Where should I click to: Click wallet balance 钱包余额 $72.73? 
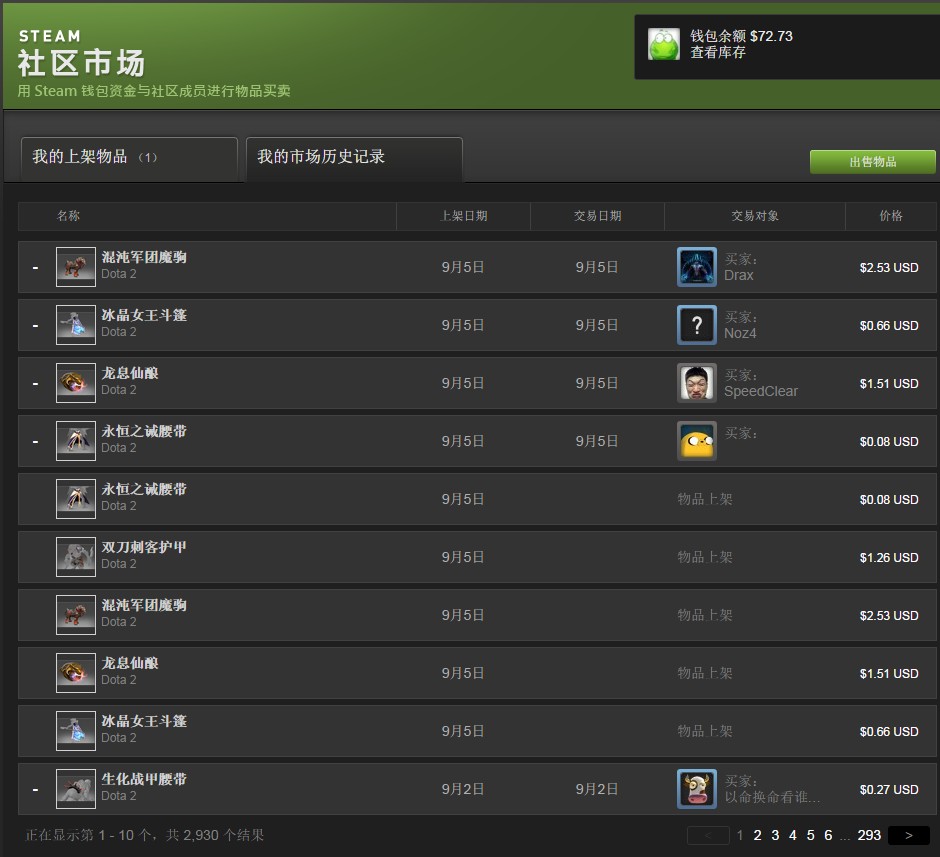click(741, 36)
